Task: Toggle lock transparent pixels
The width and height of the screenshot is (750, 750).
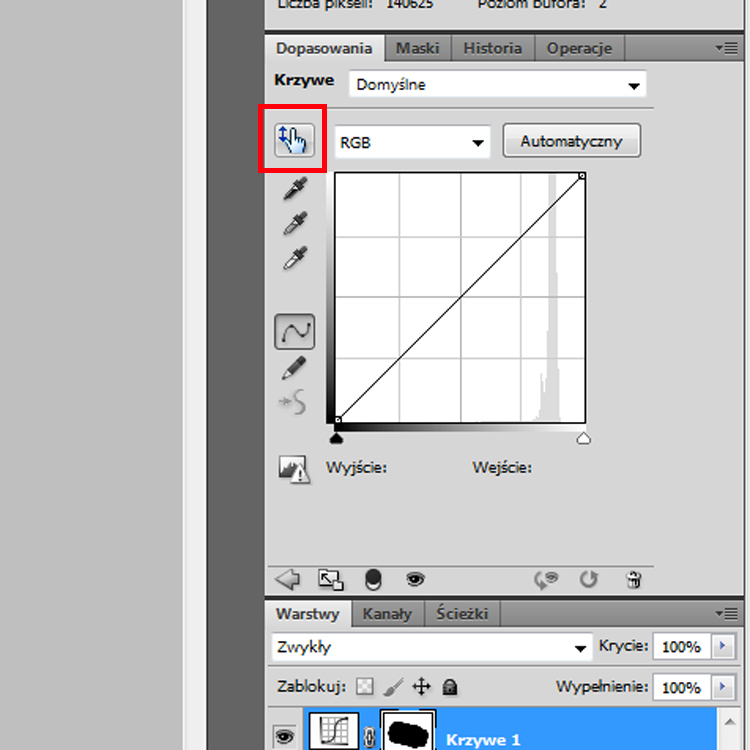Action: coord(365,687)
